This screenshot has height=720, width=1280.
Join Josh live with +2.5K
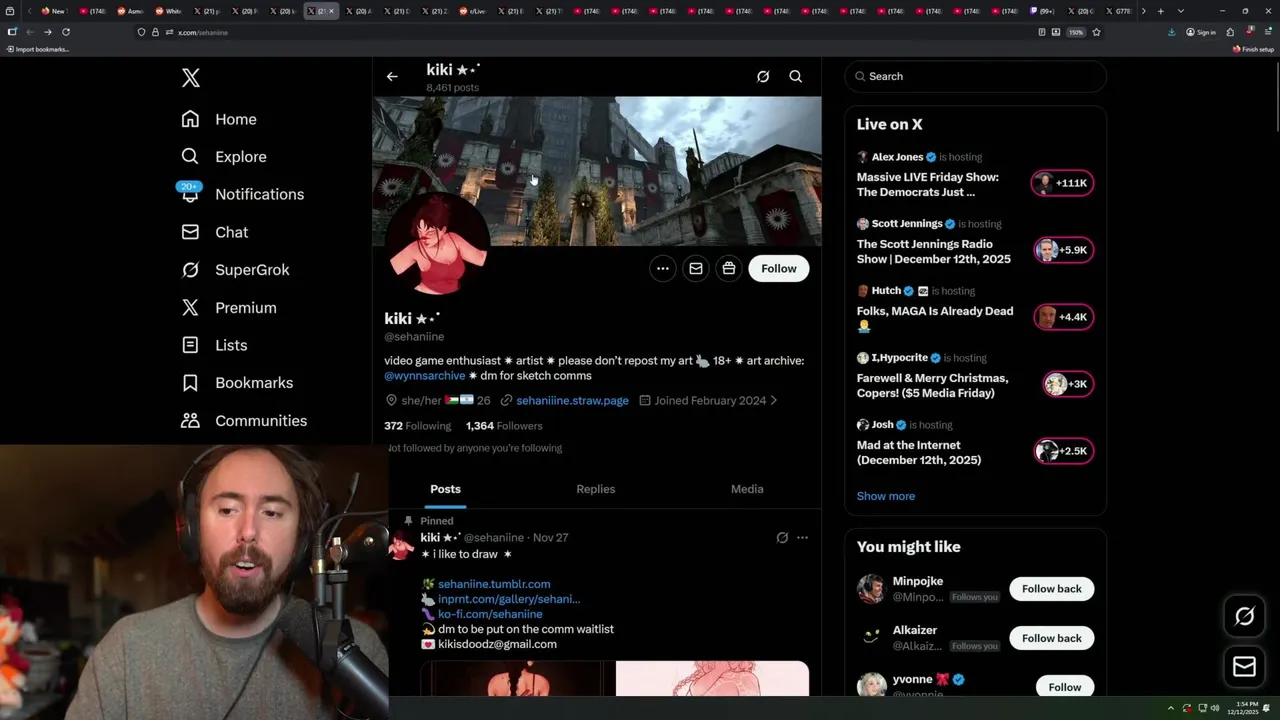pyautogui.click(x=1062, y=451)
